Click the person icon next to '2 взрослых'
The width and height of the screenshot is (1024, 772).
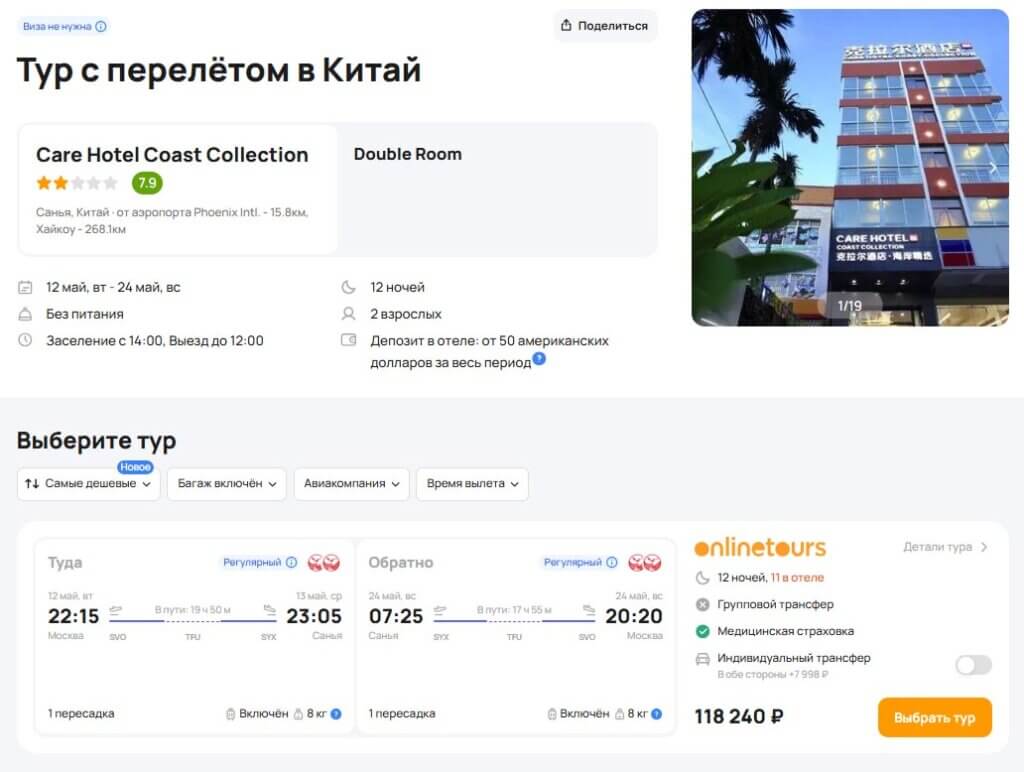point(349,314)
